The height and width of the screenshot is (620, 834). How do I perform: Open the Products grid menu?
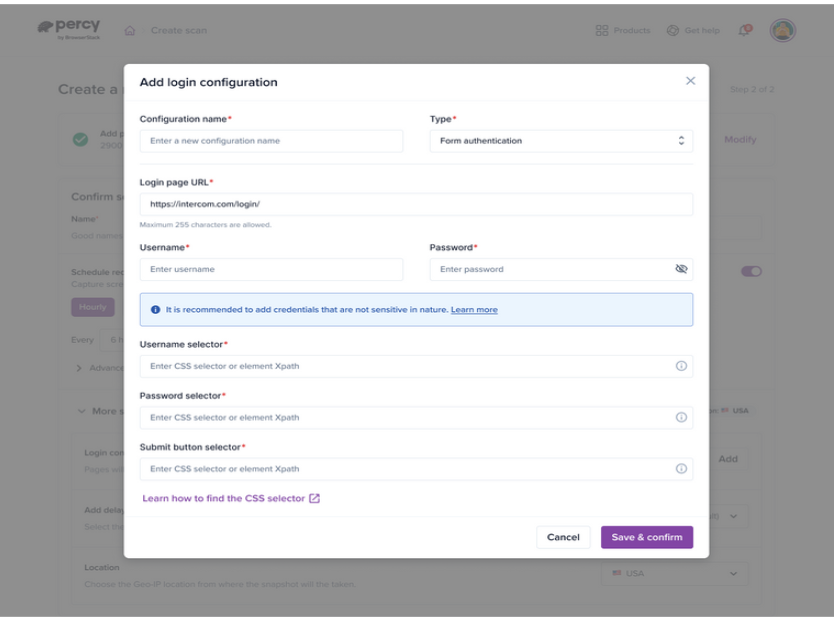pyautogui.click(x=622, y=30)
